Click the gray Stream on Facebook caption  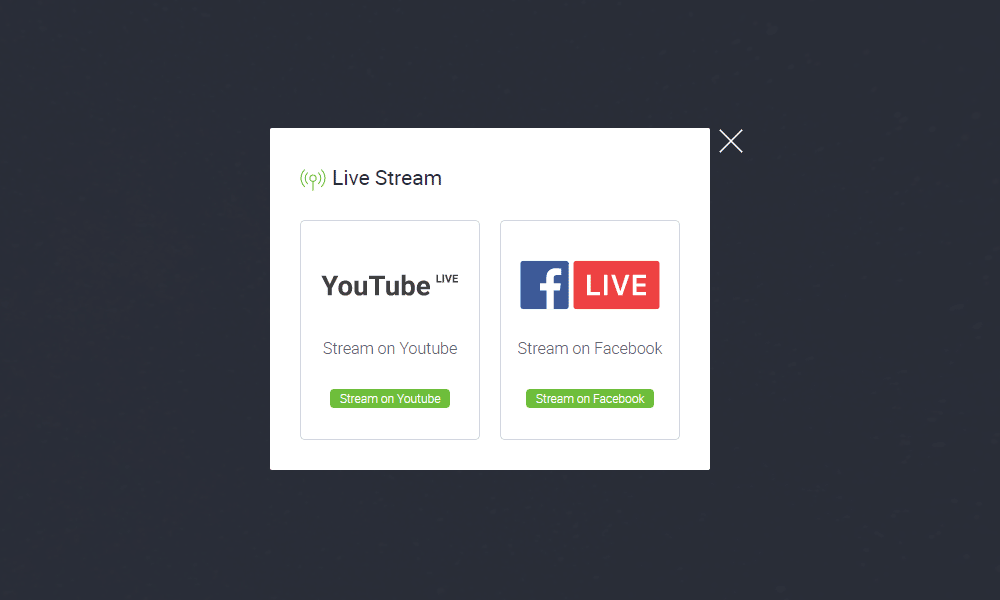[x=590, y=348]
